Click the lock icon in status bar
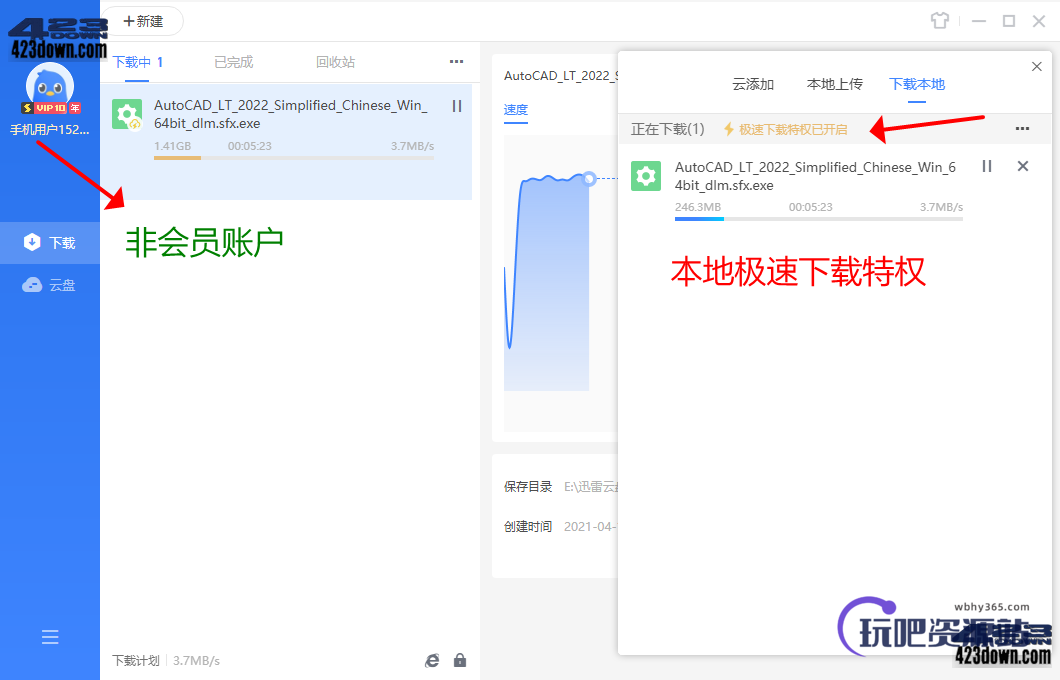Viewport: 1060px width, 680px height. click(x=460, y=660)
